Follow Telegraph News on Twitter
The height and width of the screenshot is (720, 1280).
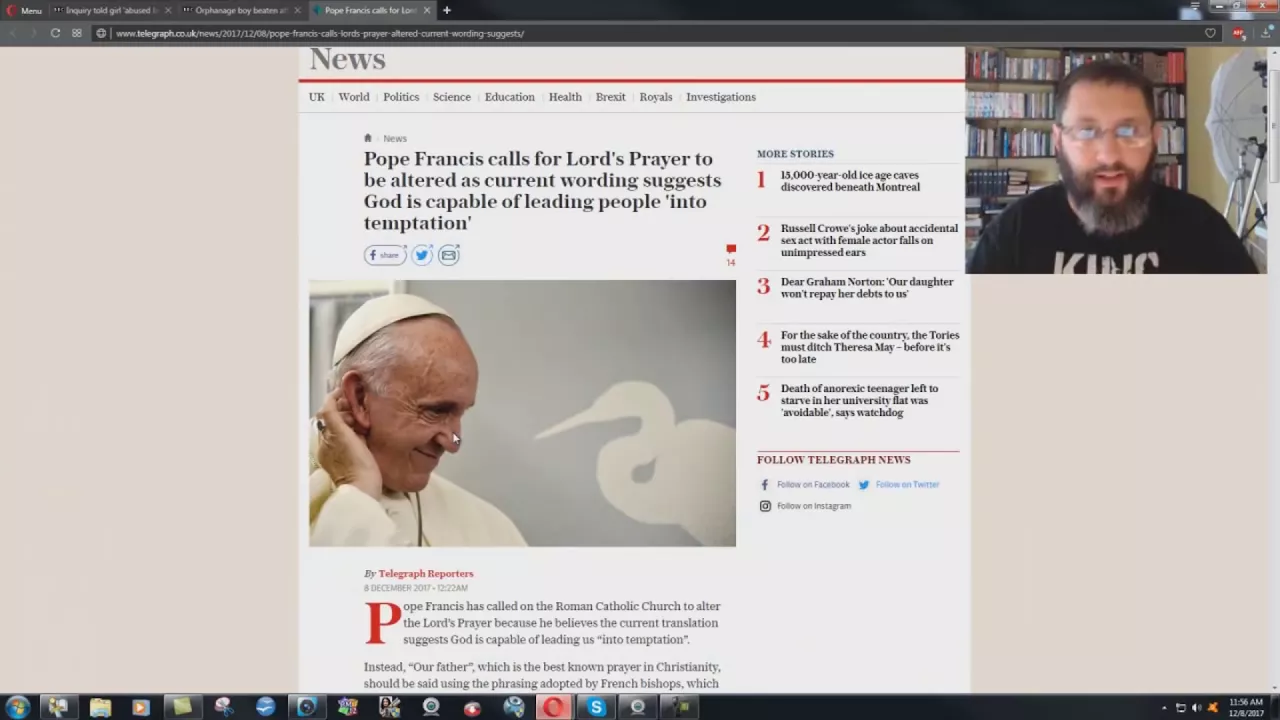899,485
